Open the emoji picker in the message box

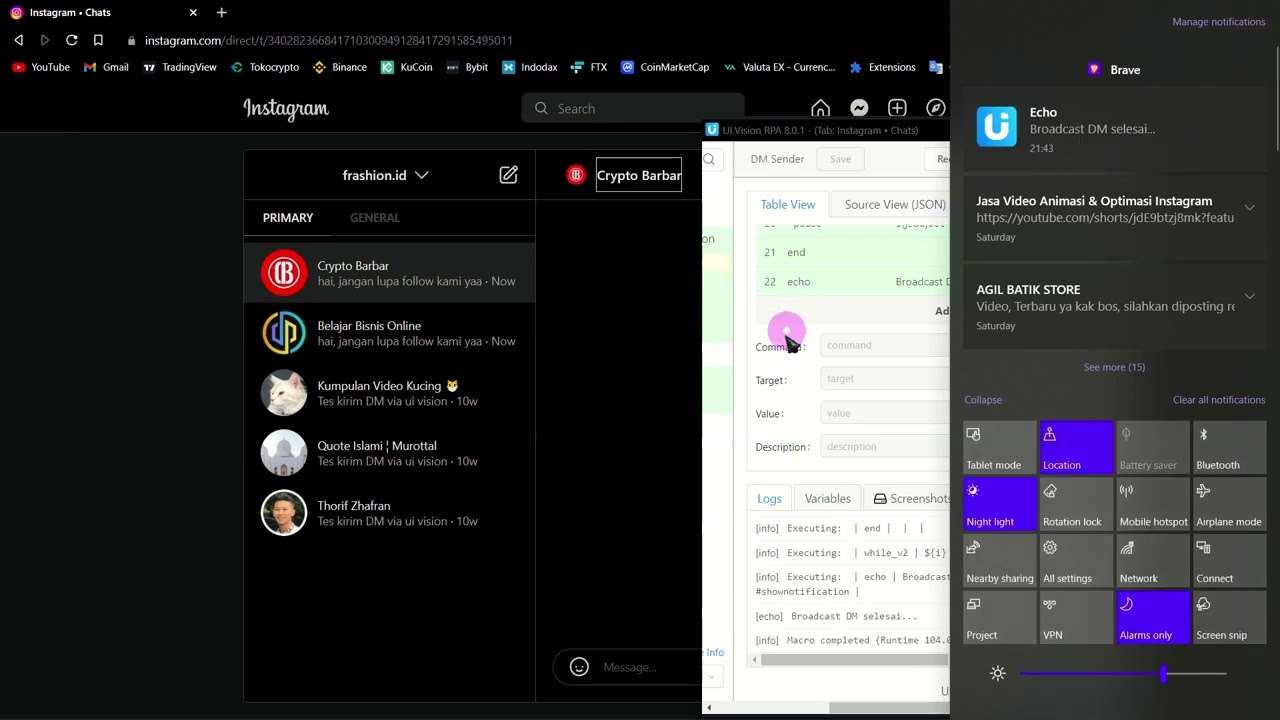click(x=579, y=667)
